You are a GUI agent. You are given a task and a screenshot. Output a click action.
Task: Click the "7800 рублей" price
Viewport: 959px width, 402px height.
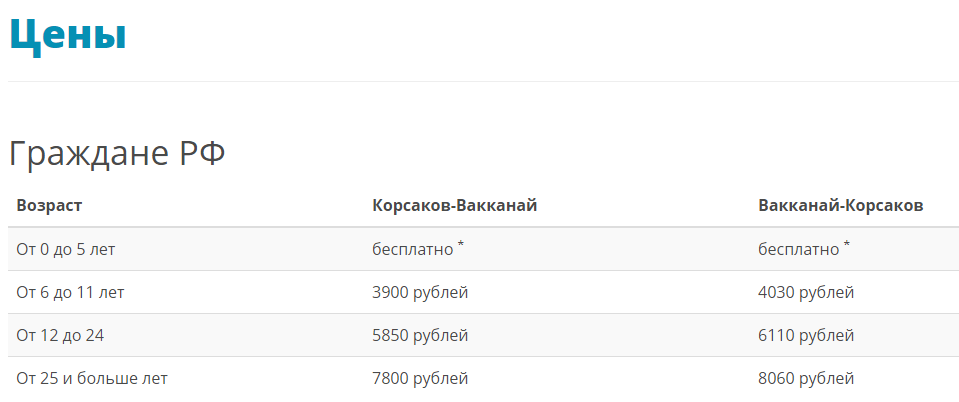coord(420,378)
